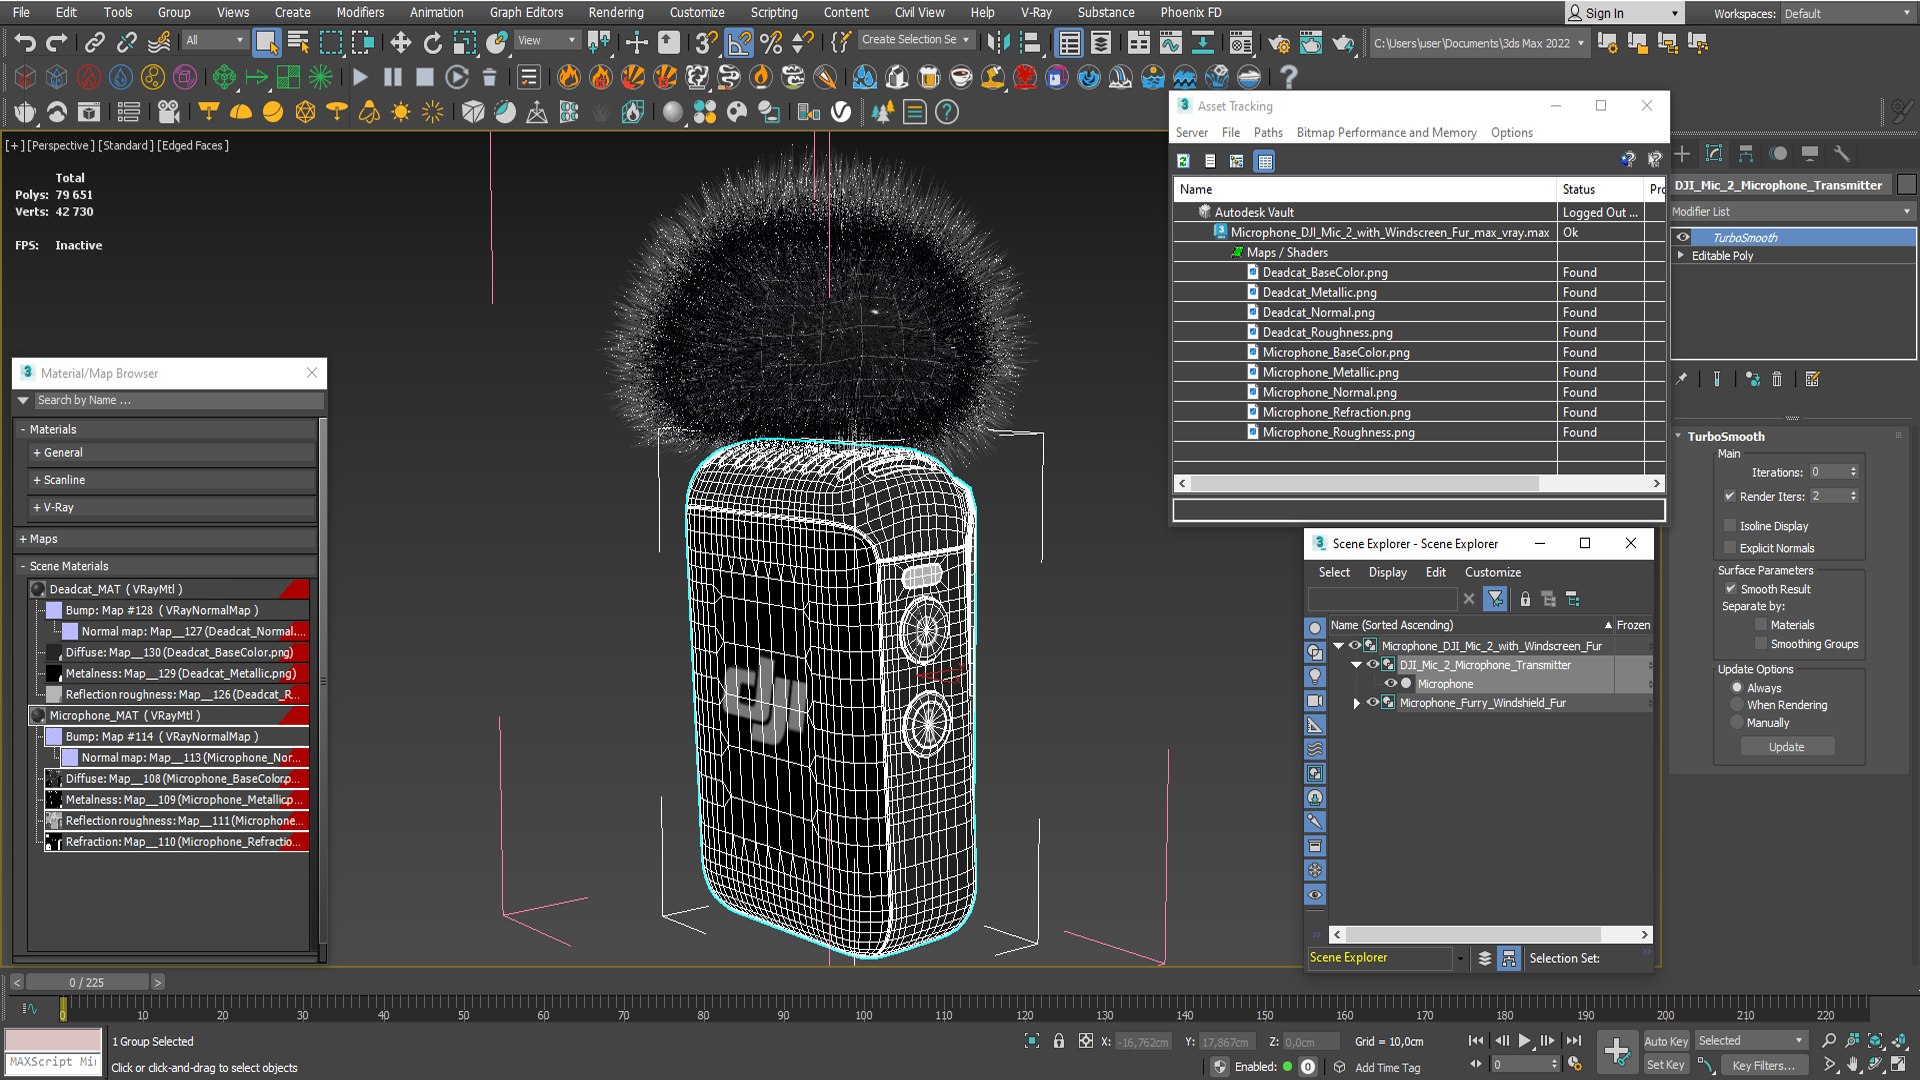Toggle Percent Snap in toolbar

(770, 42)
